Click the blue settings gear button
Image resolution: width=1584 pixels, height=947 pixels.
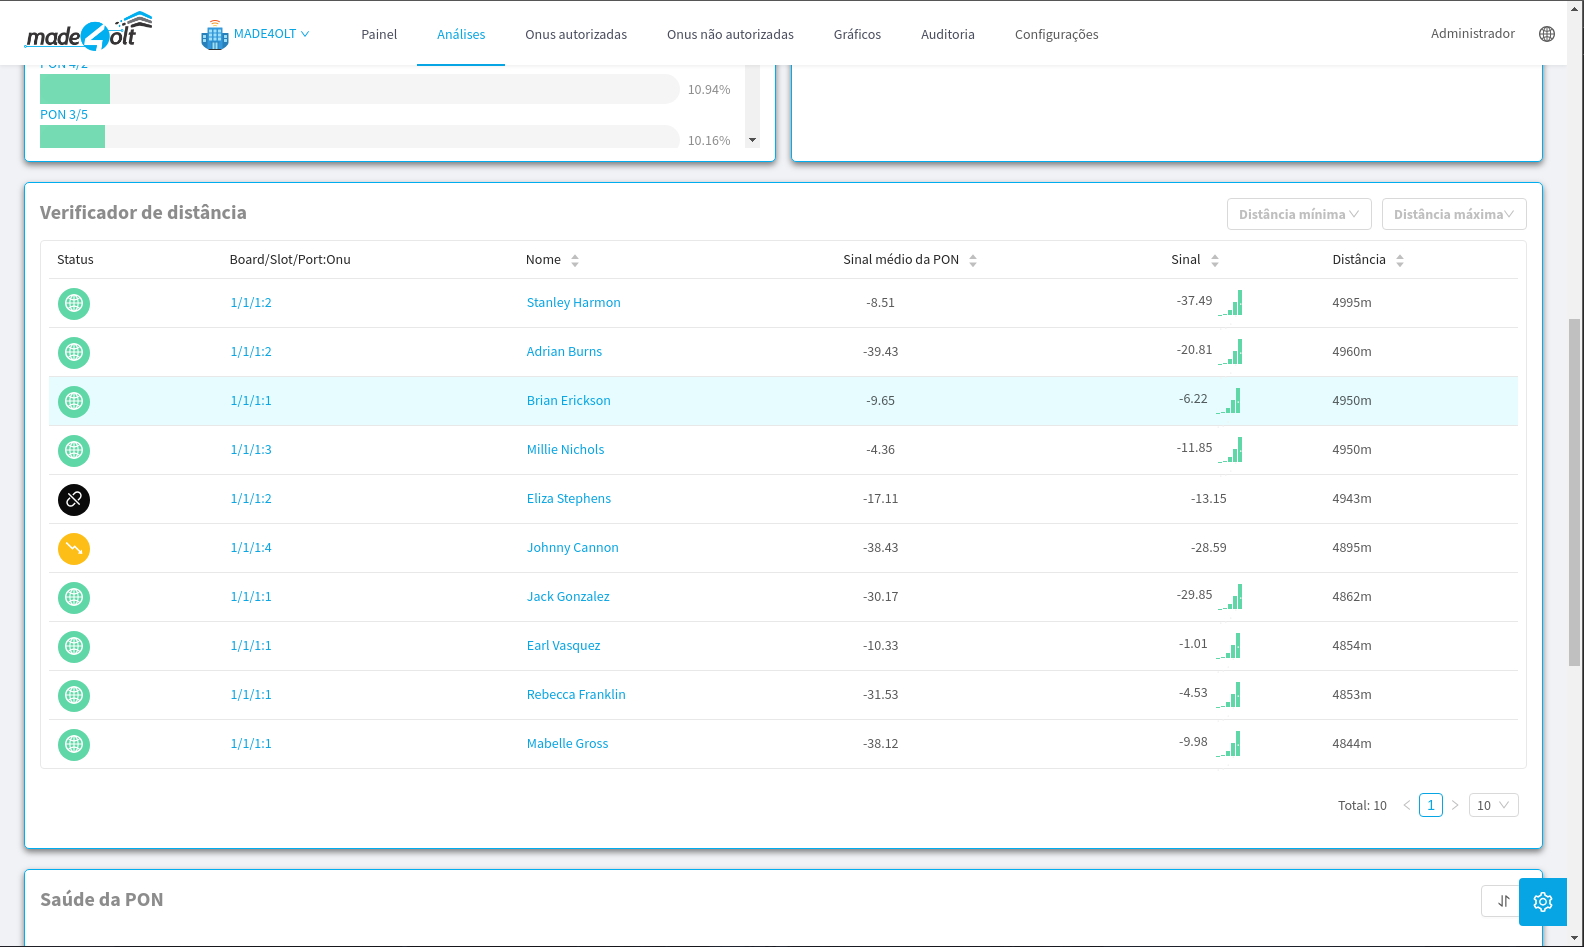point(1542,901)
